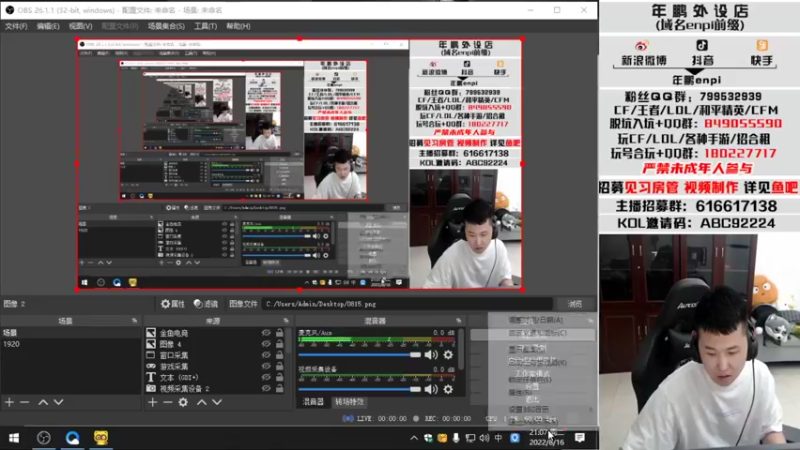Toggle lock on 图像 4 source

point(280,344)
